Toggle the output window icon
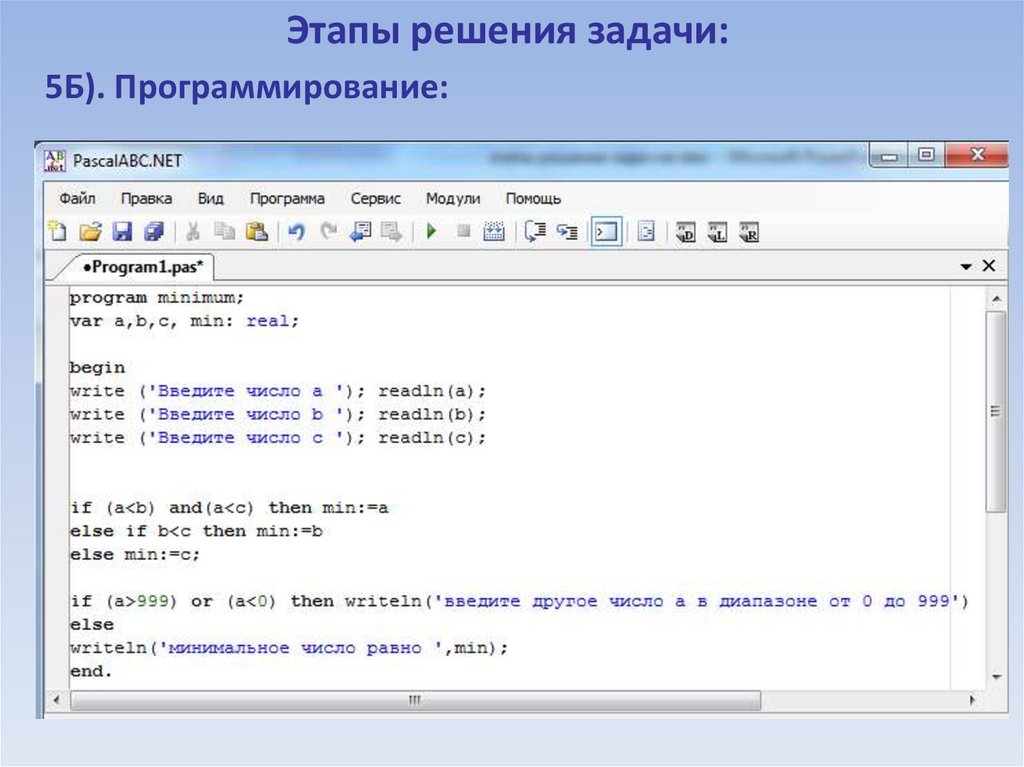 [x=606, y=231]
